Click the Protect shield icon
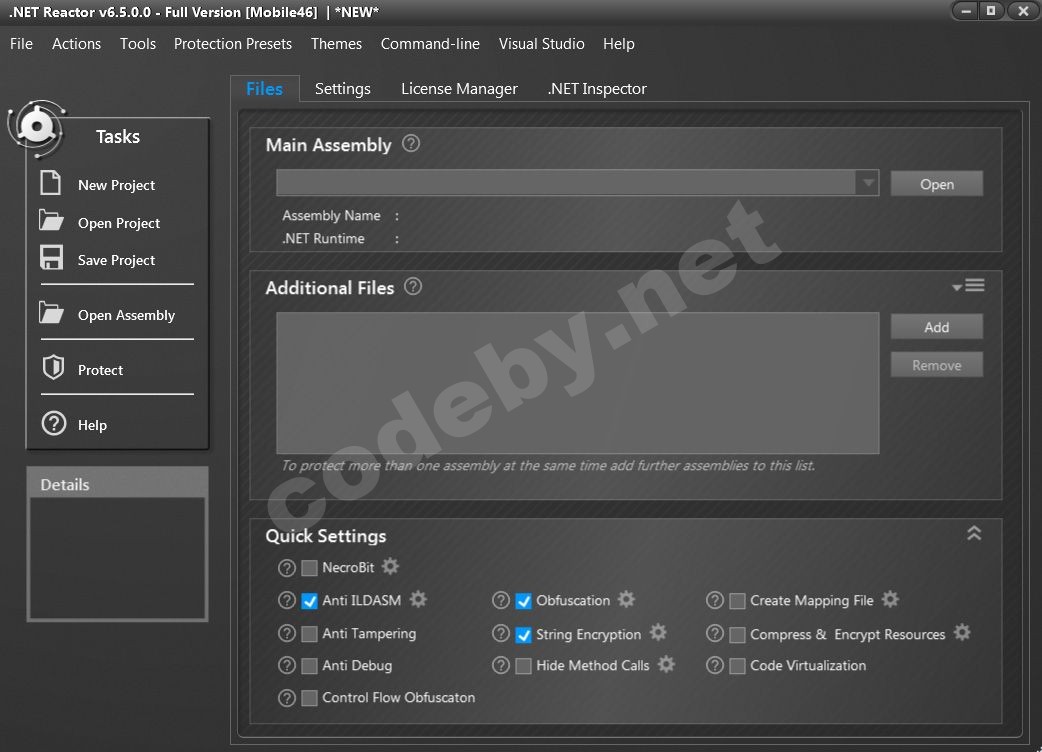Viewport: 1042px width, 752px height. point(53,367)
